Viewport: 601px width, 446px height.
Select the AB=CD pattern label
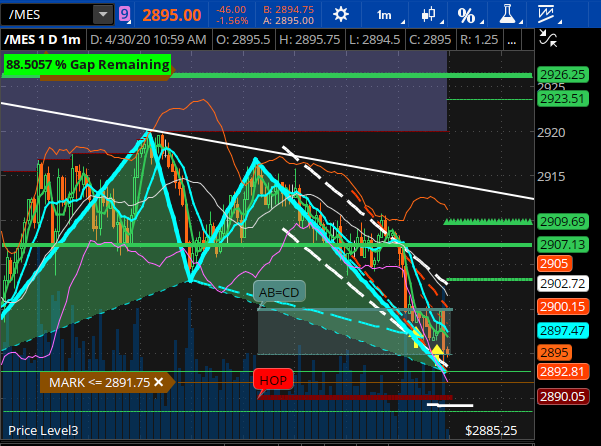279,293
